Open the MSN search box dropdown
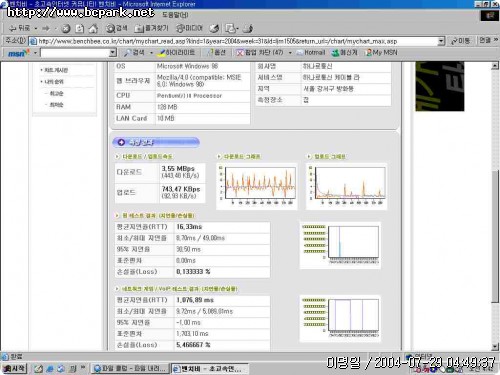 113,53
